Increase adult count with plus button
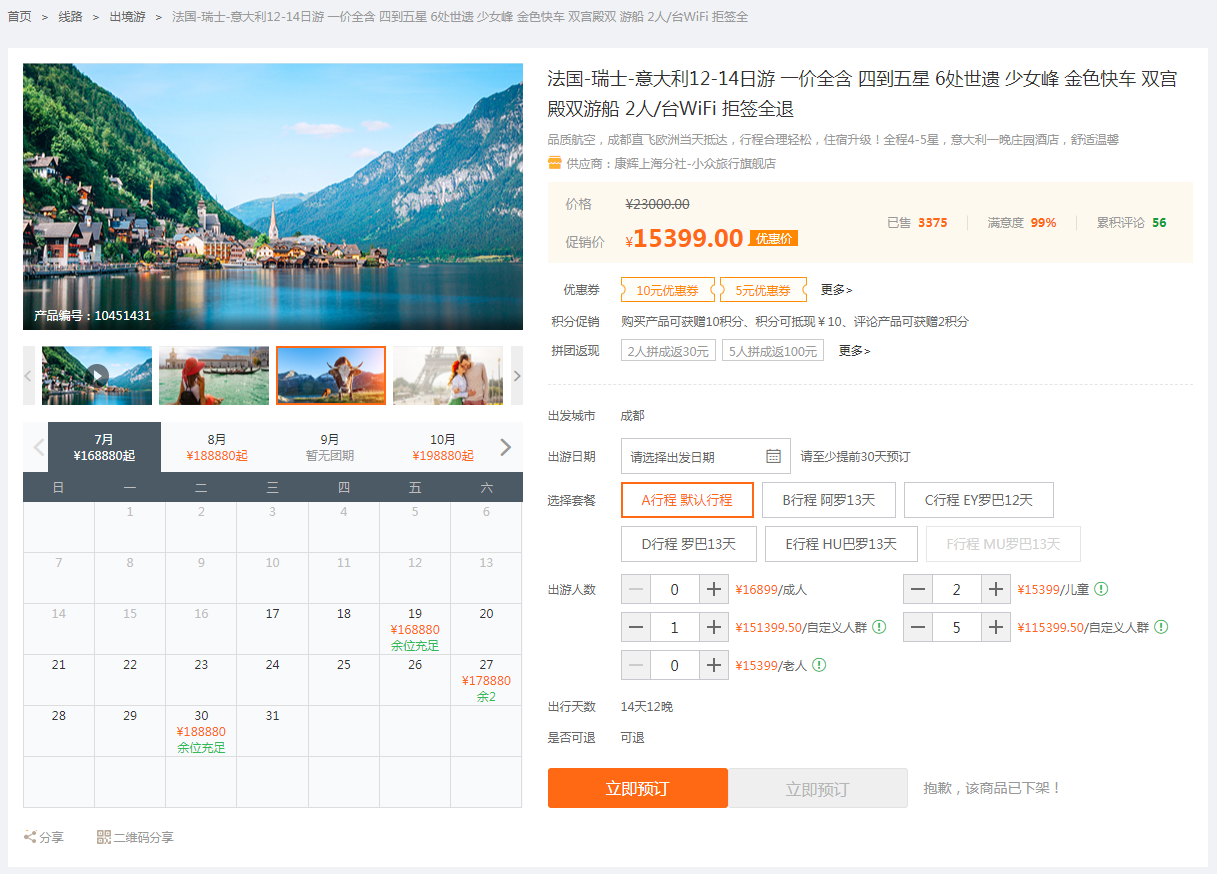This screenshot has width=1217, height=874. pos(713,589)
